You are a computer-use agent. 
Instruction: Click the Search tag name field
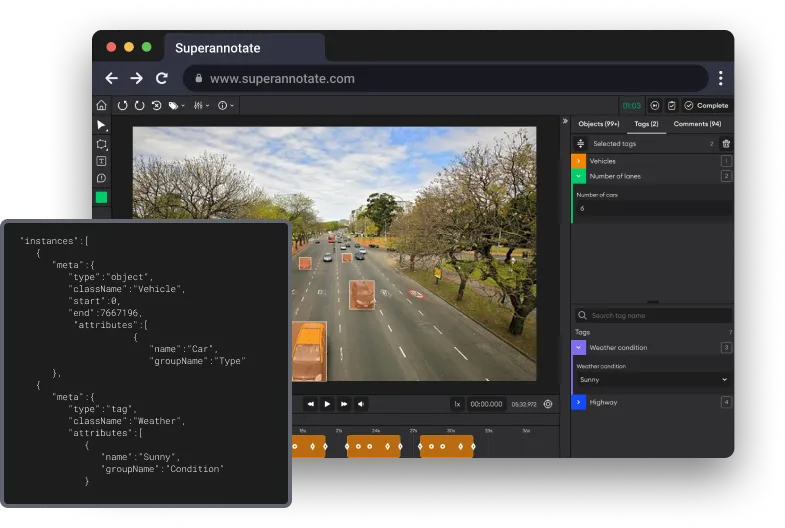tap(653, 315)
